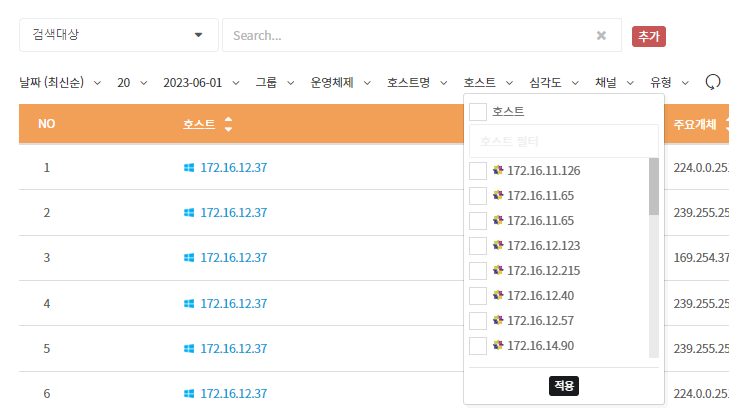The height and width of the screenshot is (412, 729).
Task: Check the 172.16.12.123 host checkbox
Action: 478,246
